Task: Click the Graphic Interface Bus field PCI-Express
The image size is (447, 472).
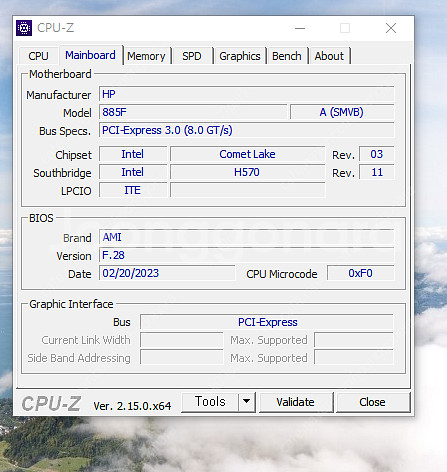Action: [267, 322]
